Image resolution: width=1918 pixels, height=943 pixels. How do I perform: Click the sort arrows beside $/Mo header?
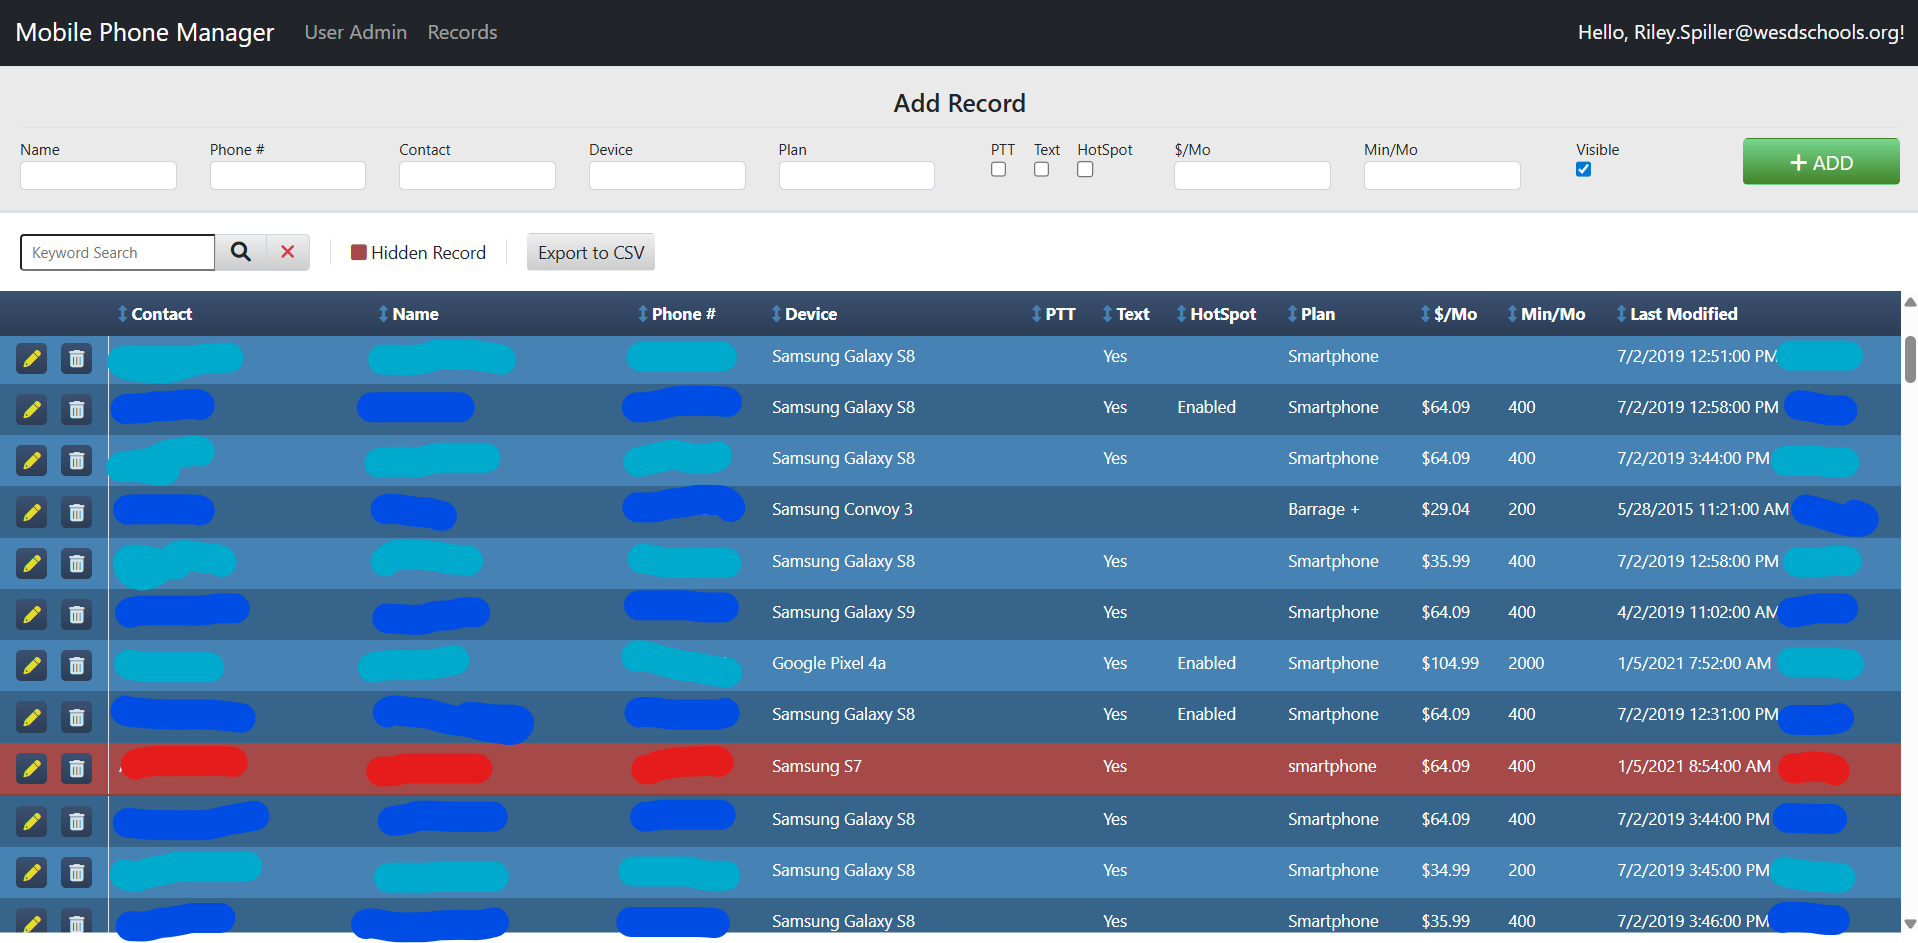click(x=1425, y=314)
